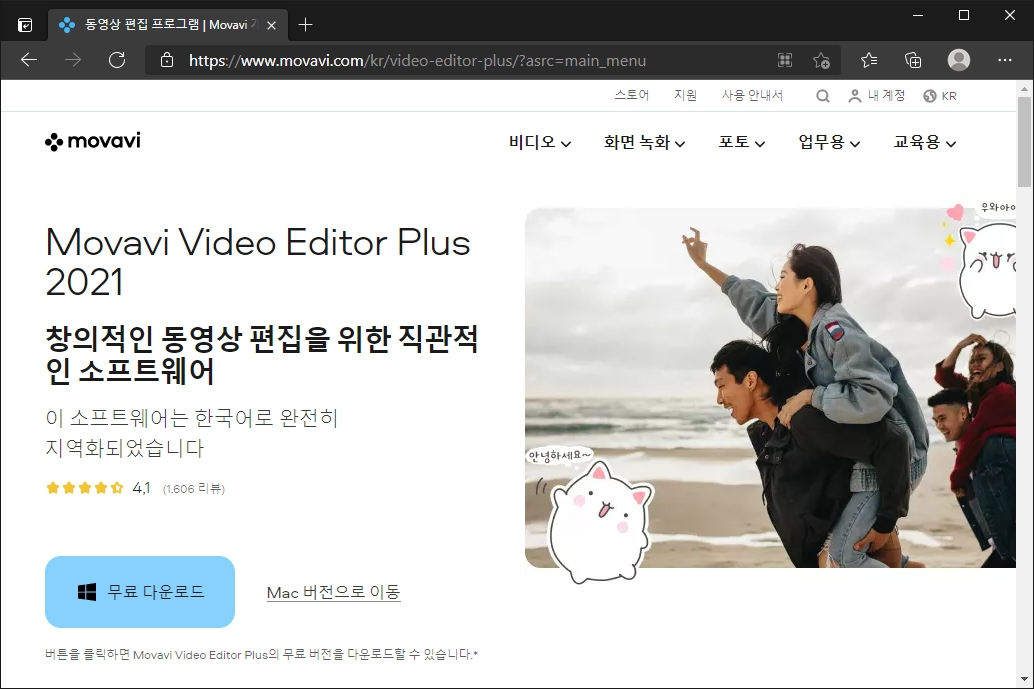Click the 4,1 rating value
Image resolution: width=1034 pixels, height=689 pixels.
tap(141, 488)
